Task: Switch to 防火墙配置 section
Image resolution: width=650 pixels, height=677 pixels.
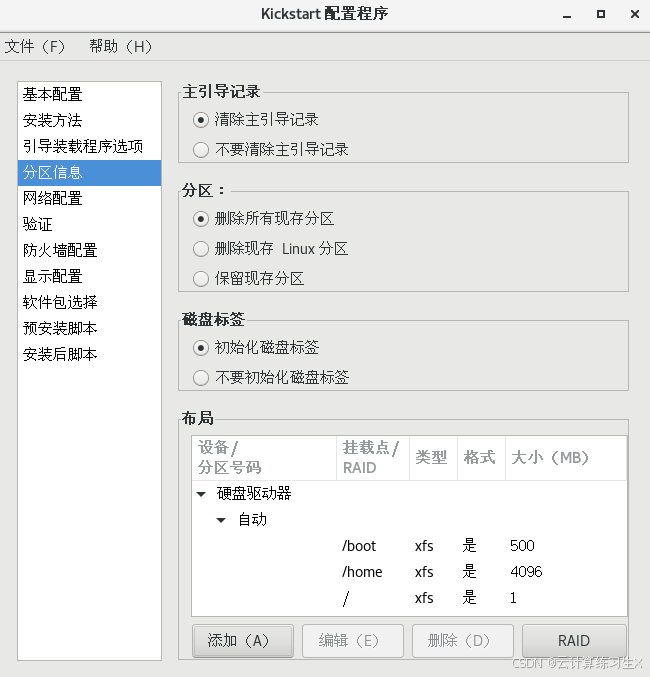Action: [x=89, y=250]
